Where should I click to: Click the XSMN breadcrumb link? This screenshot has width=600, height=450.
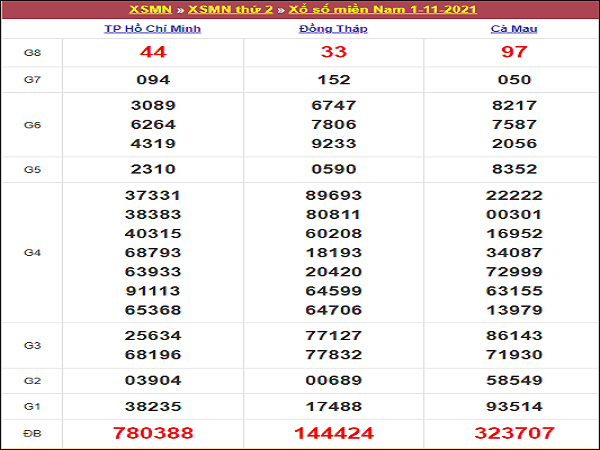pyautogui.click(x=151, y=10)
